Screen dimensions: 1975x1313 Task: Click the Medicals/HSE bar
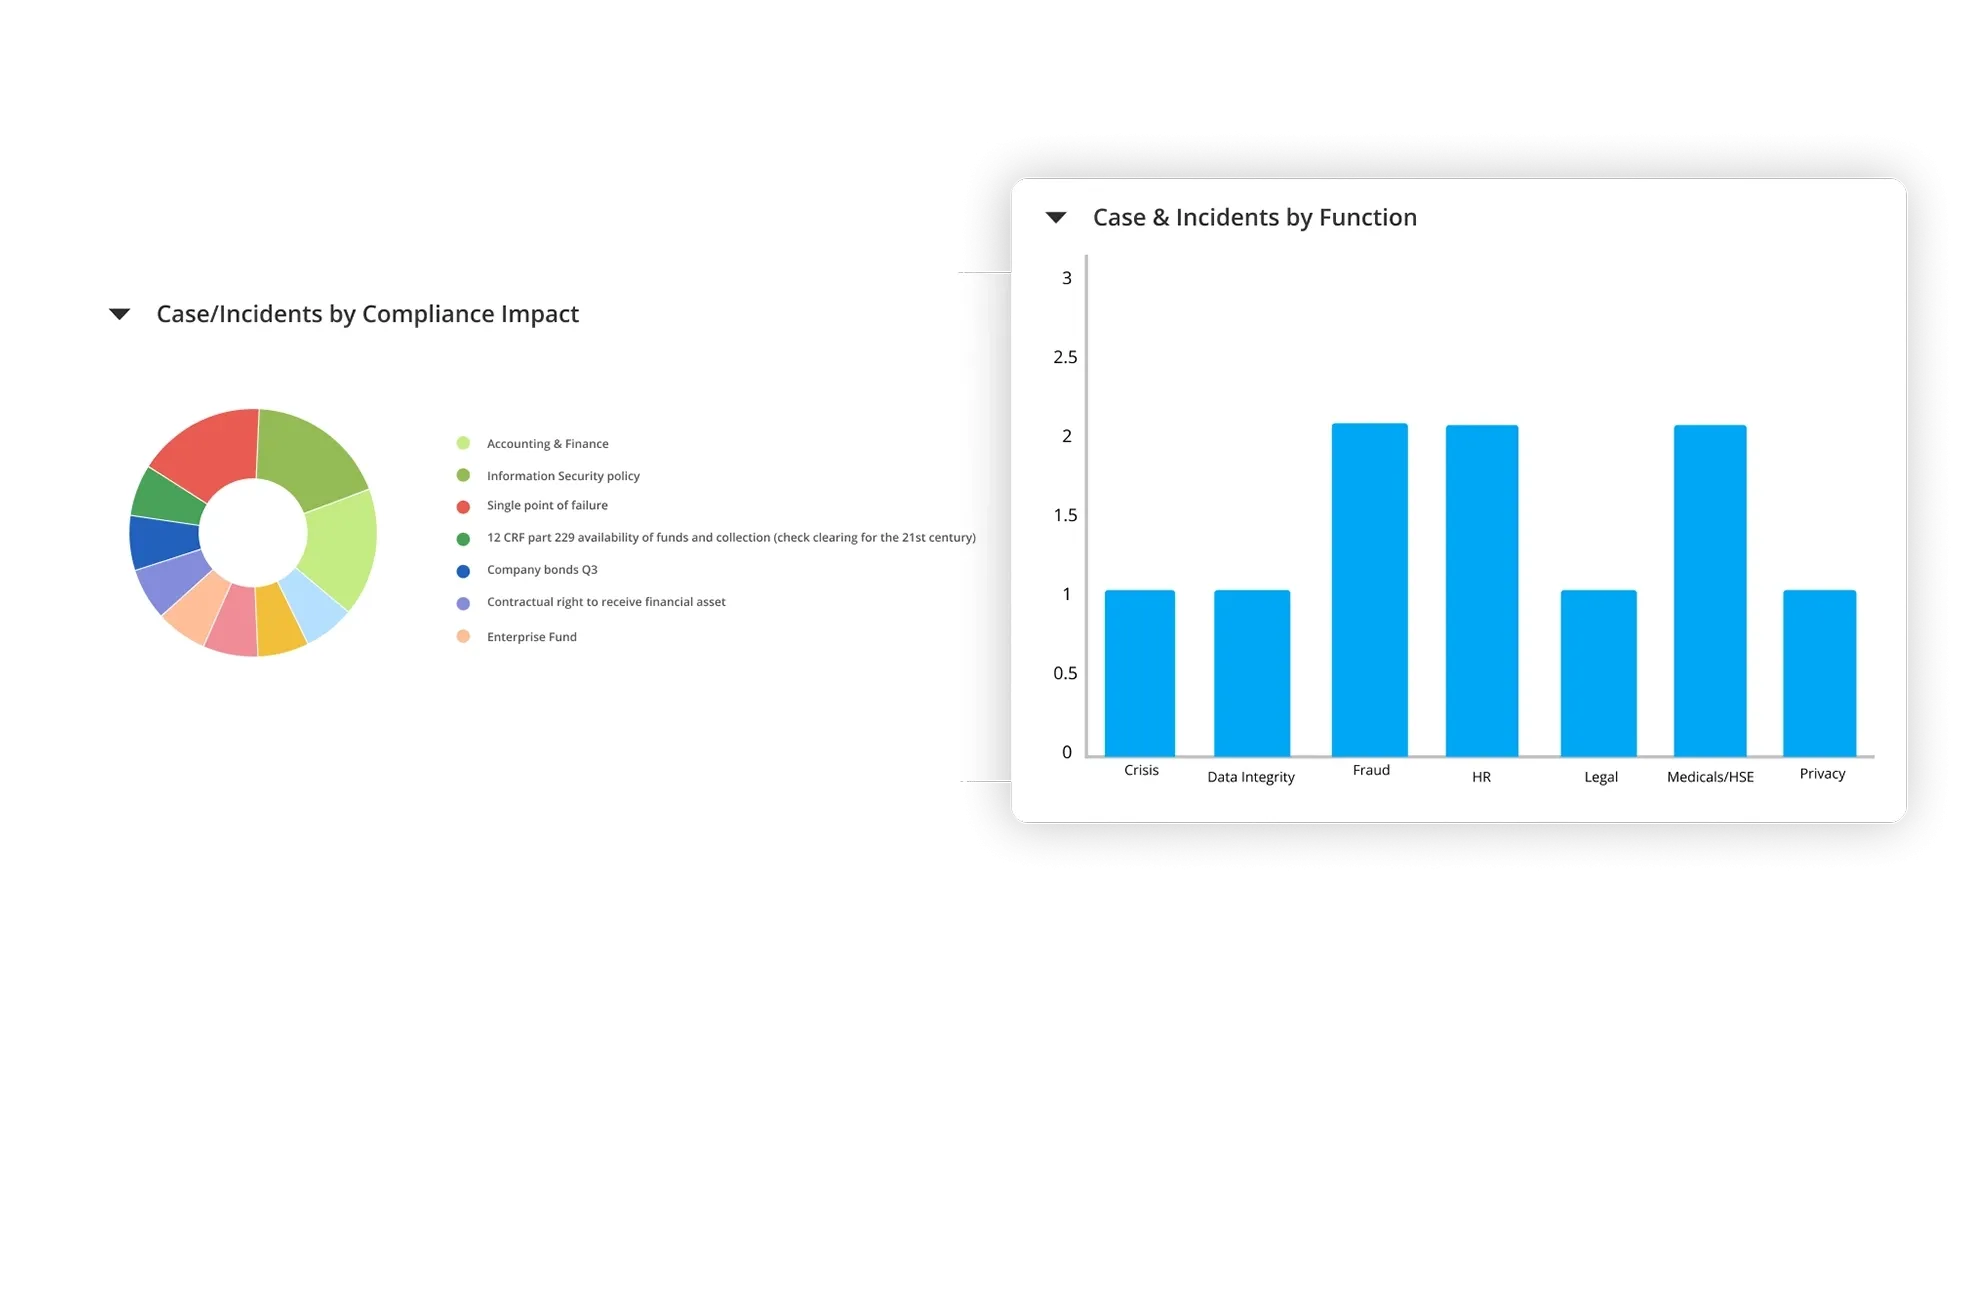pos(1710,590)
